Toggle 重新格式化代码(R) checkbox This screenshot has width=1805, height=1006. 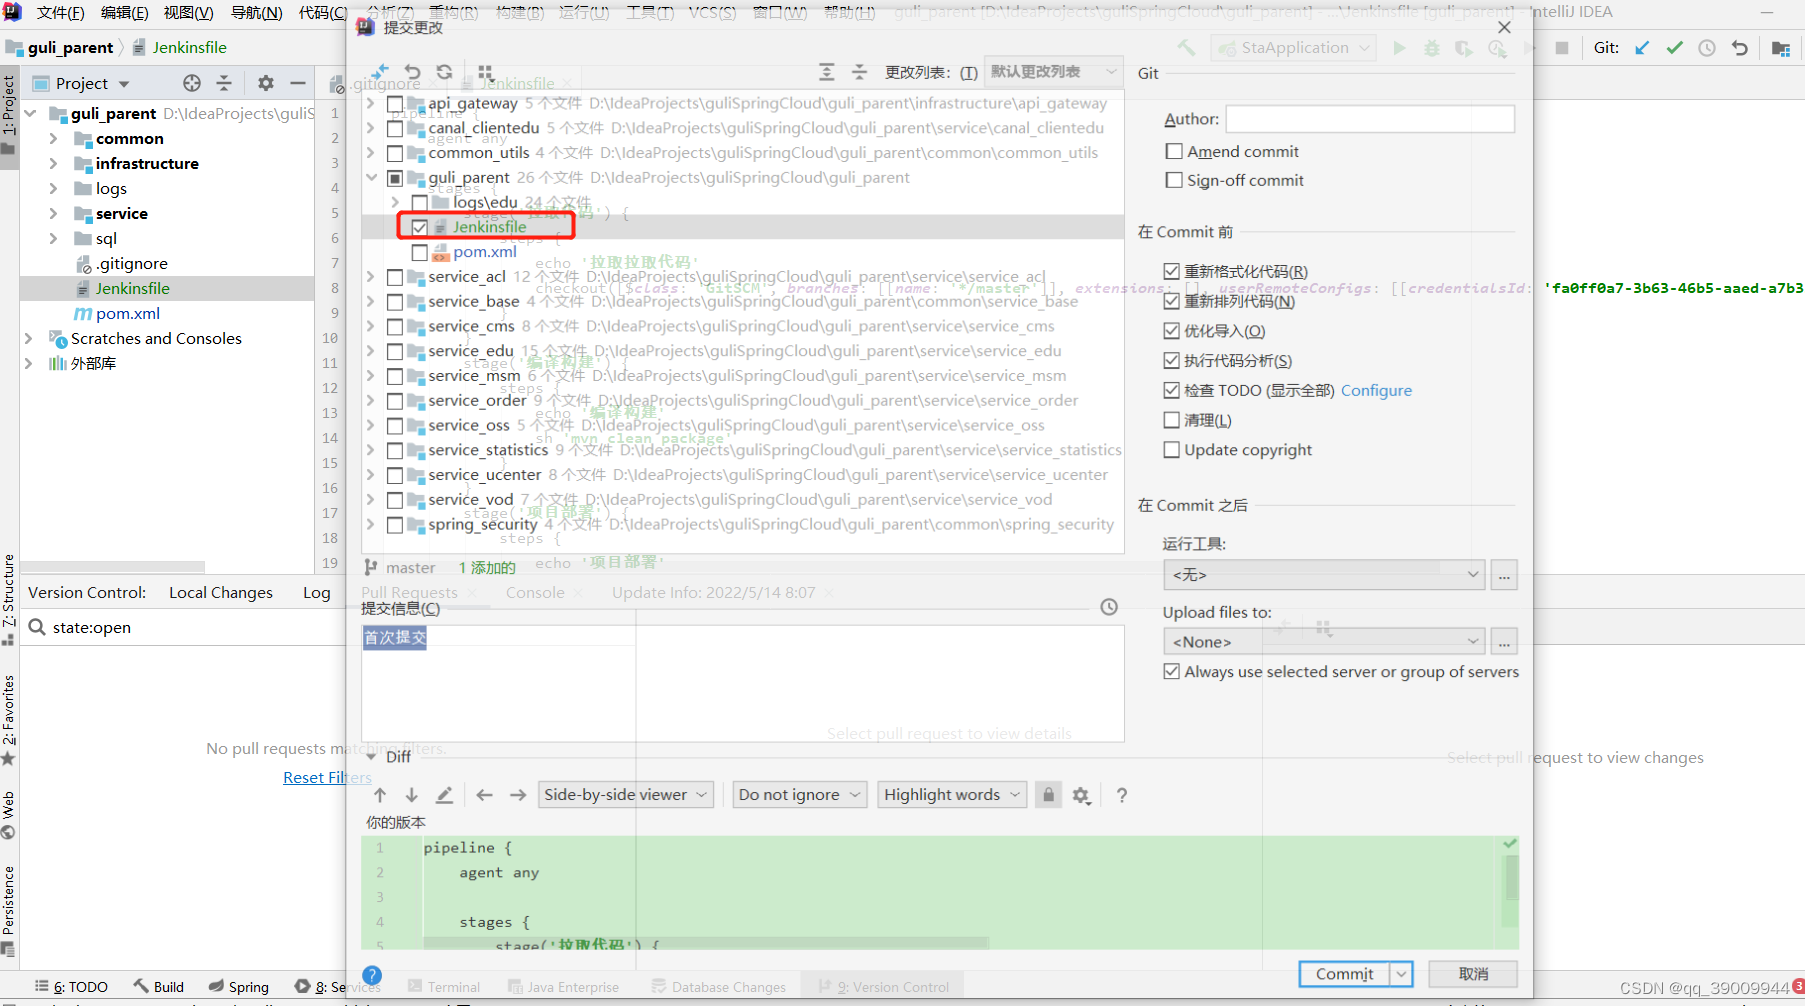point(1172,271)
